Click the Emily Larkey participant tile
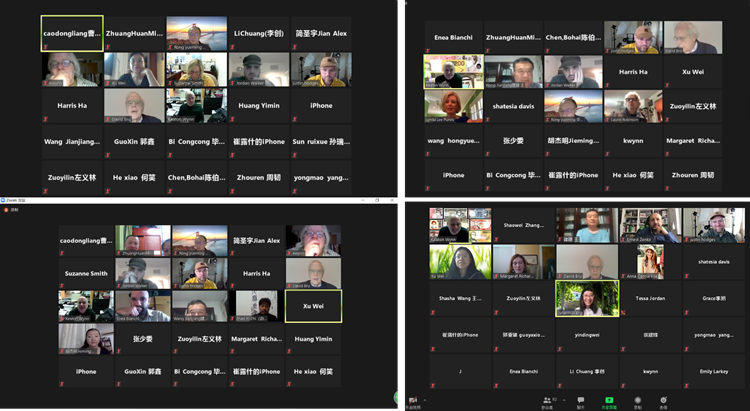 click(x=713, y=370)
